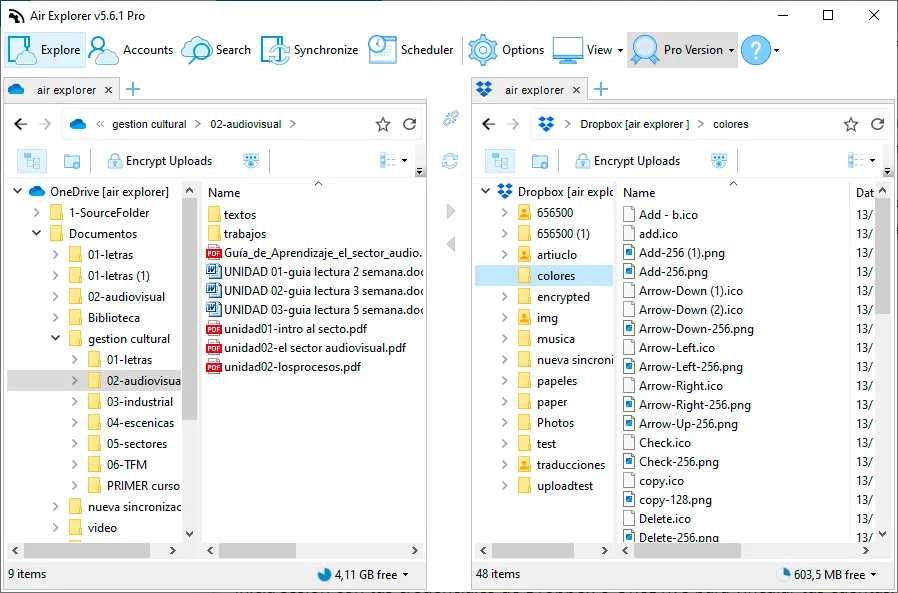Select the Dropbox air explorer tab
This screenshot has width=898, height=593.
point(528,90)
